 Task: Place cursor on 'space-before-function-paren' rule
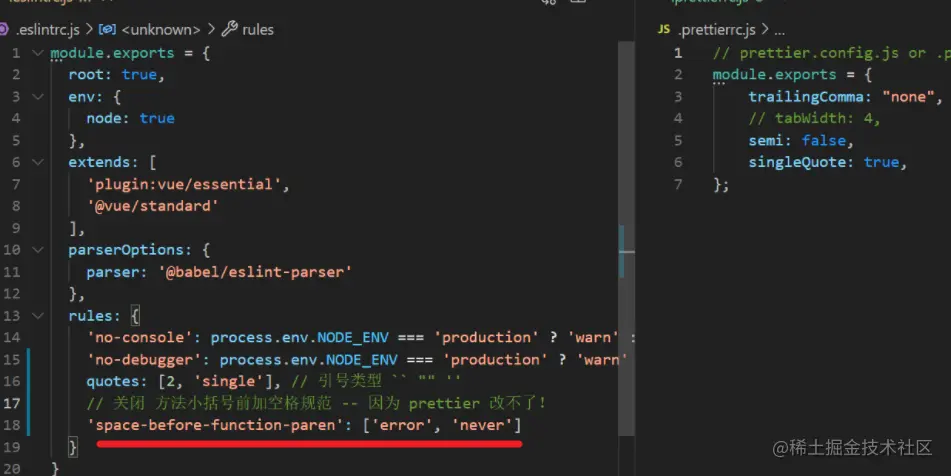coord(215,425)
